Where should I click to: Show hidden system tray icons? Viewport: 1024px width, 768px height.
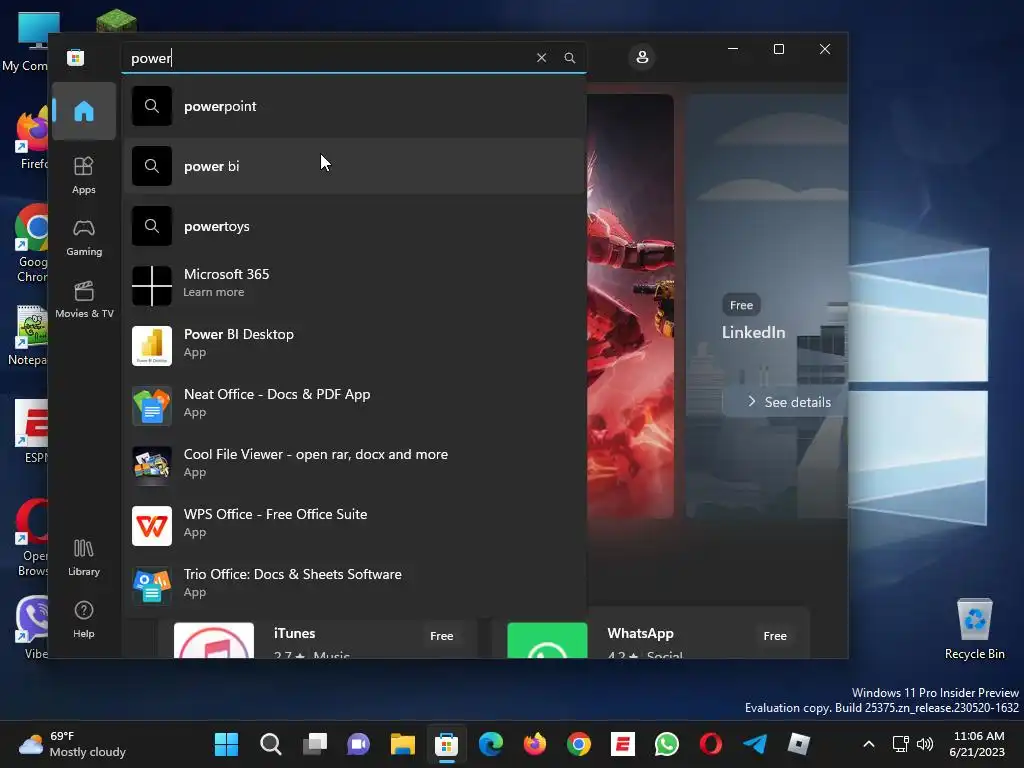(x=869, y=744)
